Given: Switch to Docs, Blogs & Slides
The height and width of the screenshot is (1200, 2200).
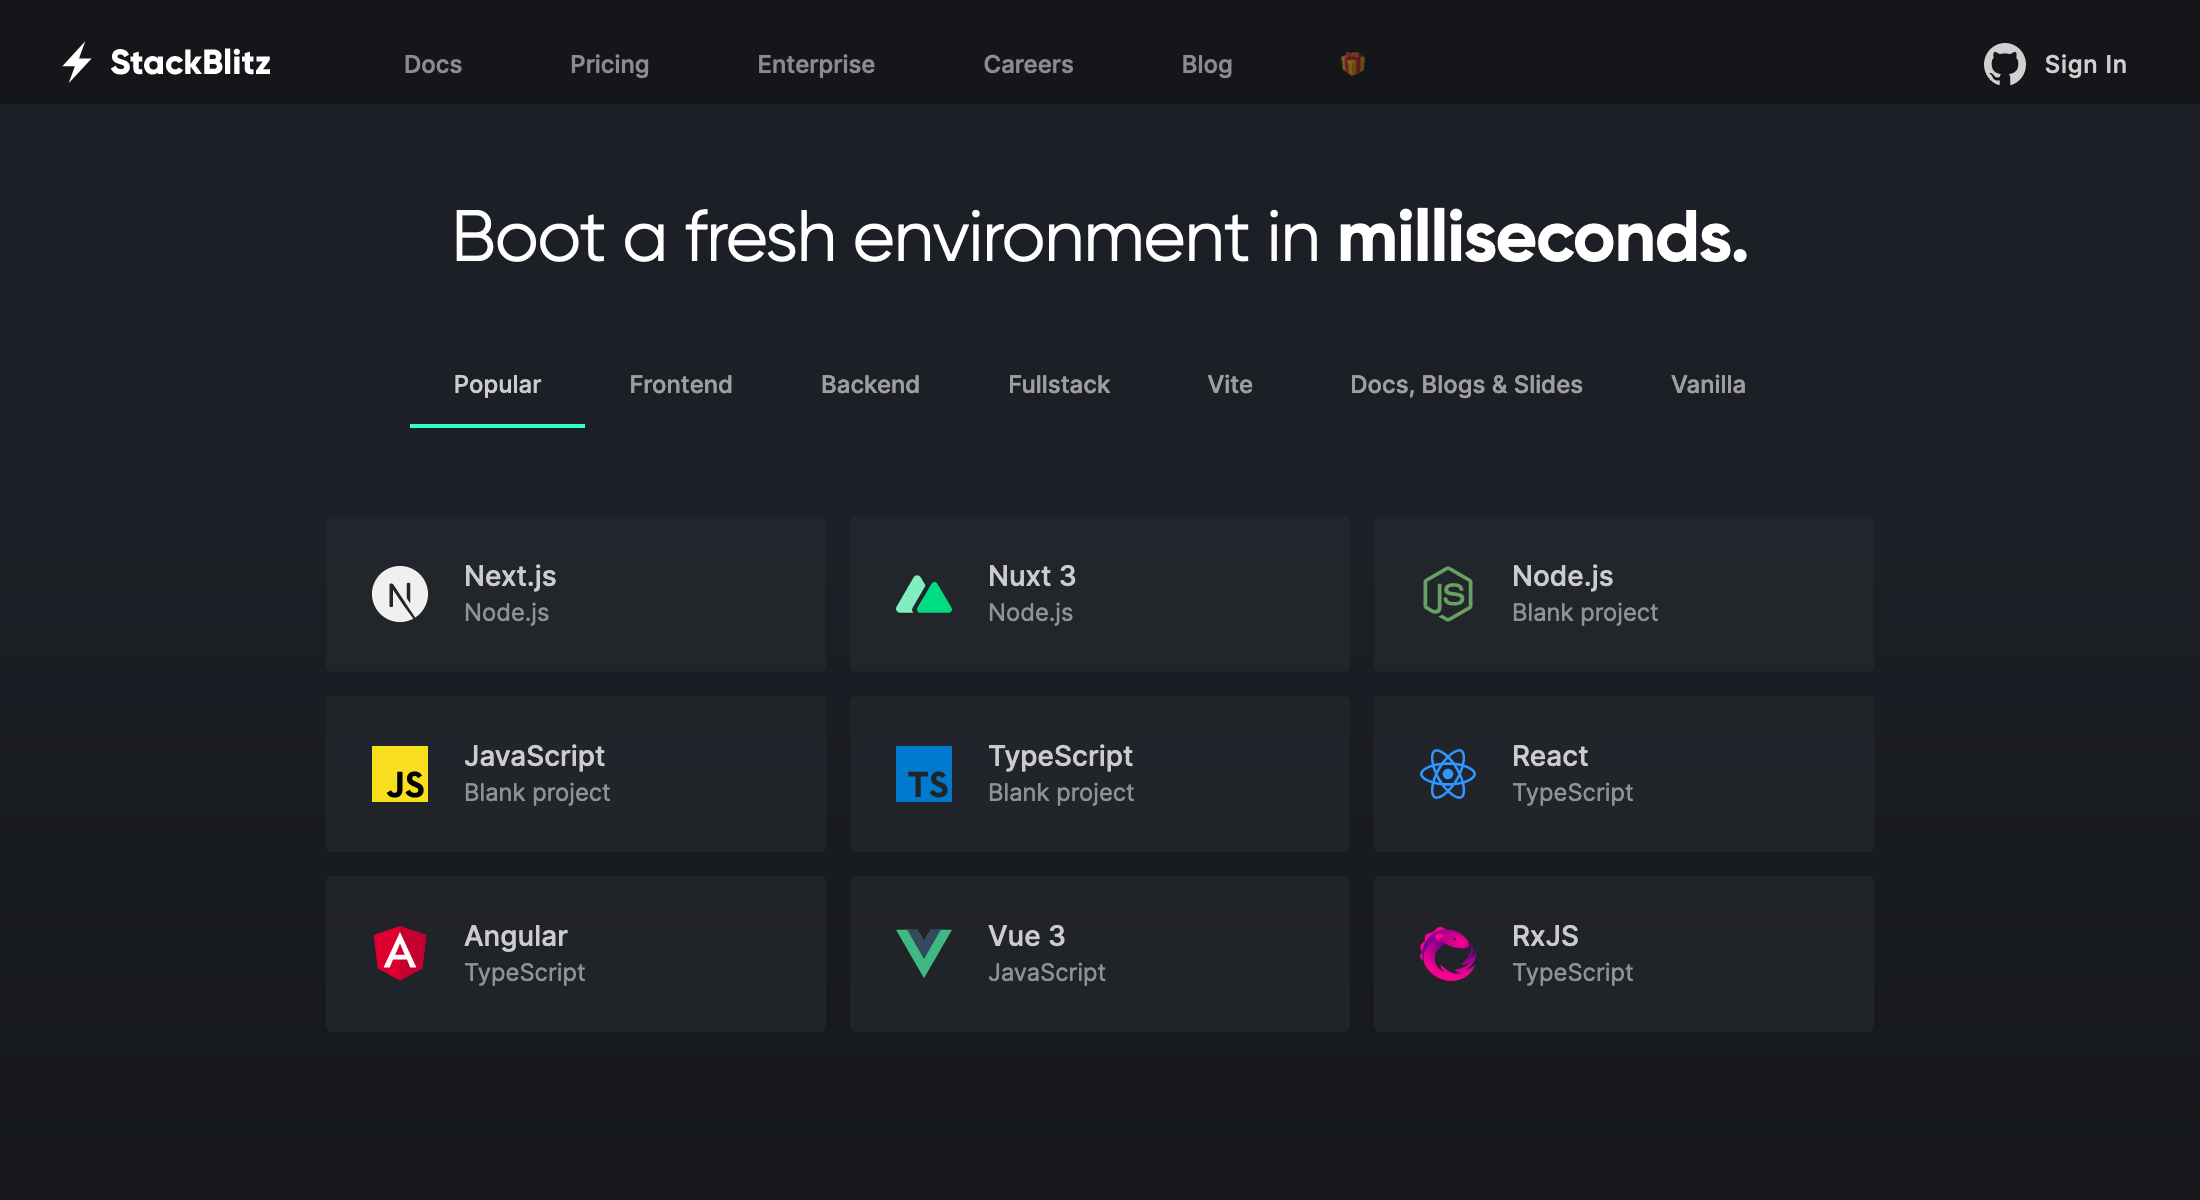Looking at the screenshot, I should [x=1466, y=385].
